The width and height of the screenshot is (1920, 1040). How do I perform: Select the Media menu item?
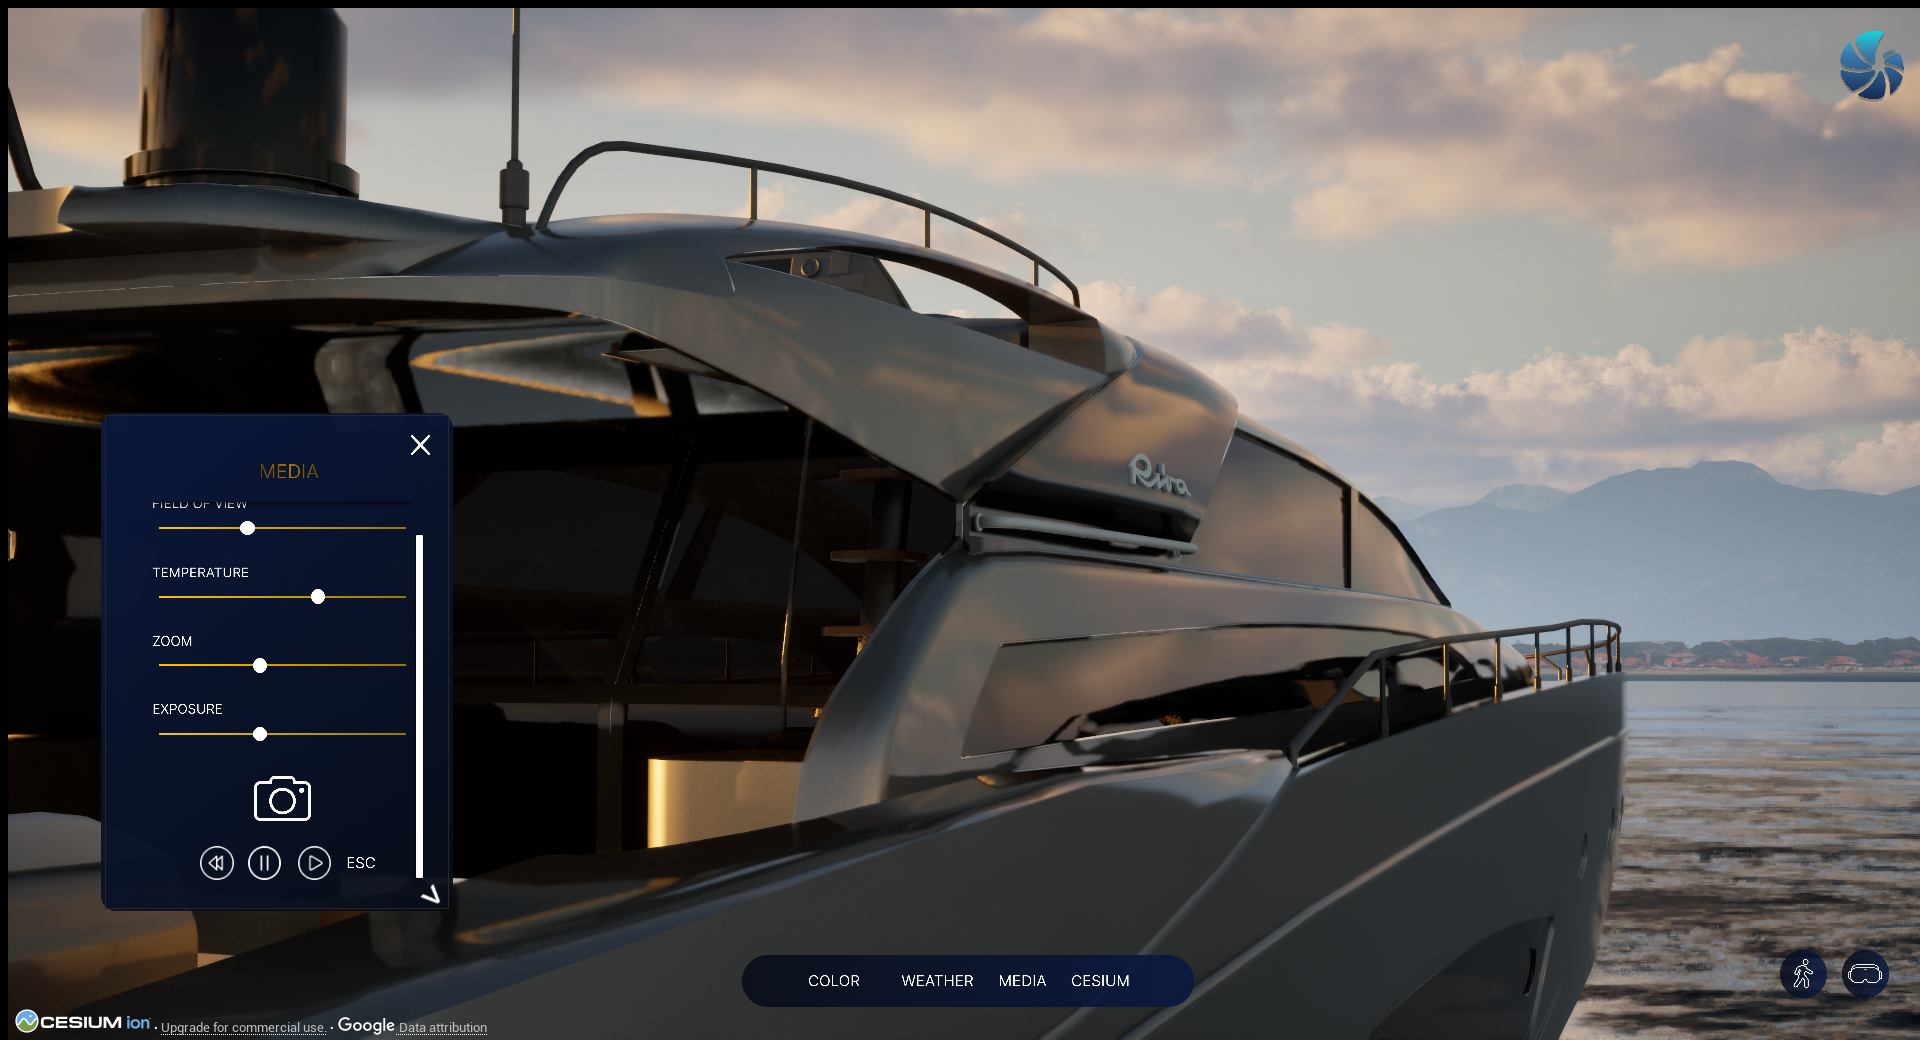point(1022,981)
